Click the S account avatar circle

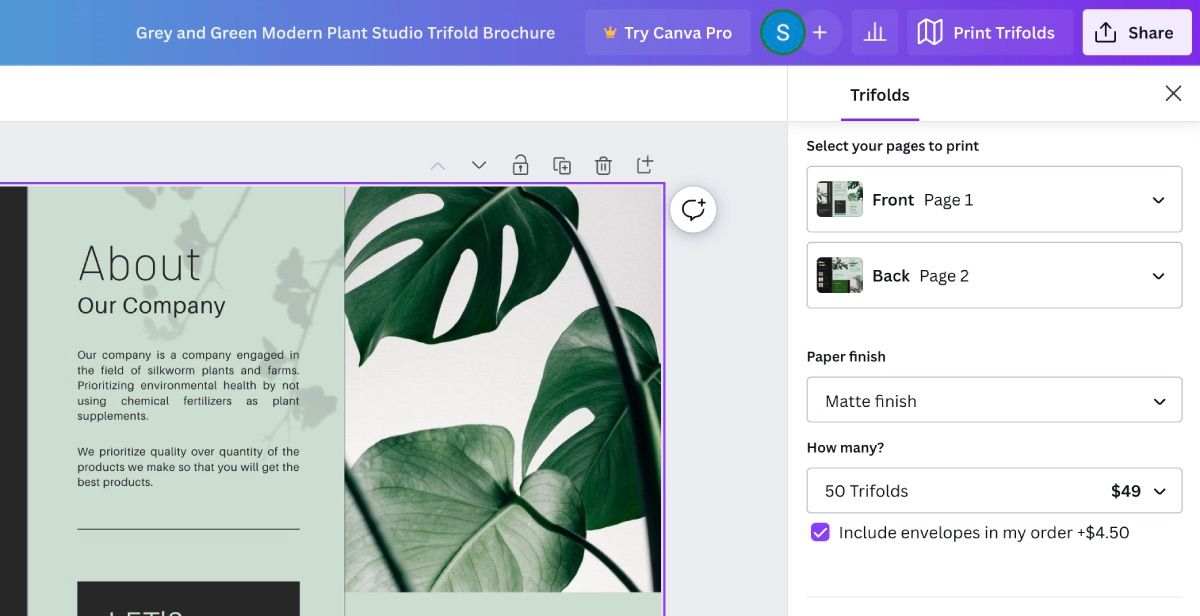pyautogui.click(x=782, y=32)
